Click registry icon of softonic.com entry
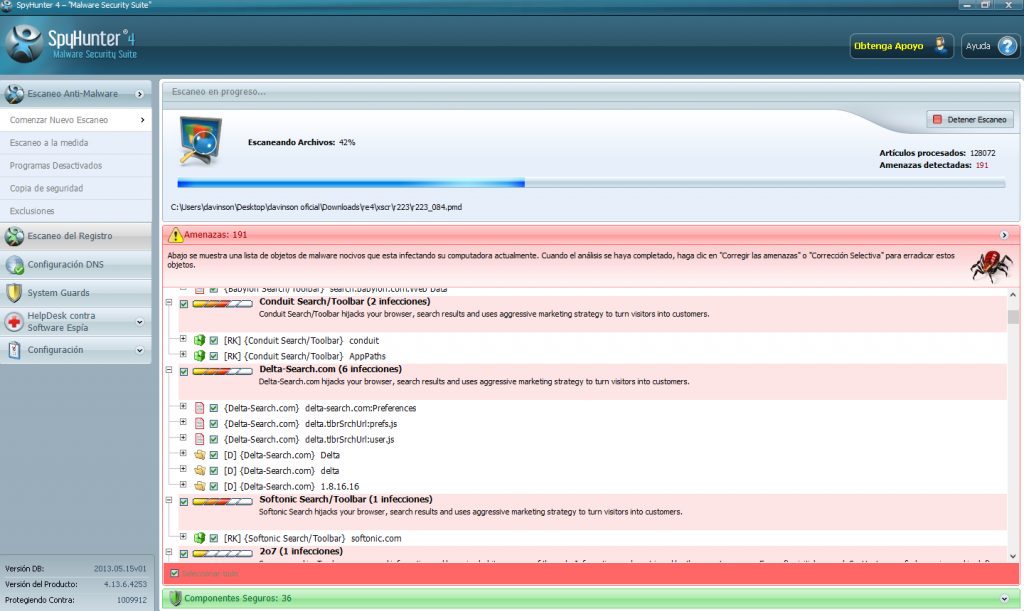 point(199,538)
